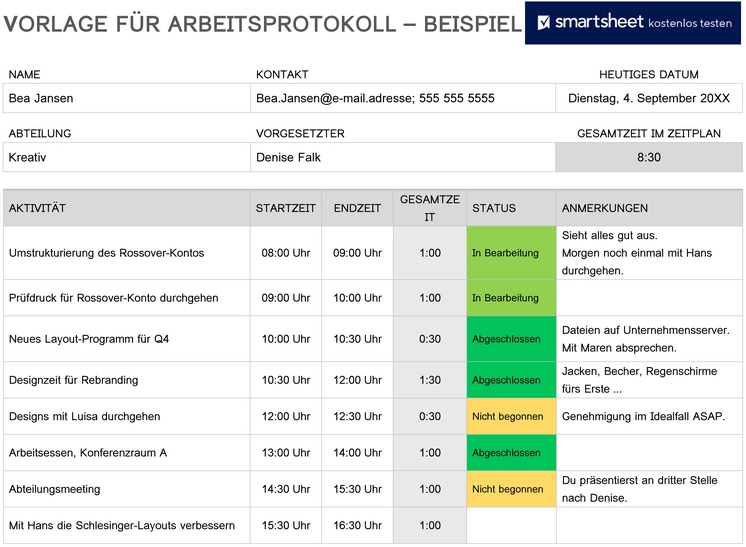
Task: Click 'In Bearbeitung' status for Umstrukturierung row
Action: (x=511, y=253)
